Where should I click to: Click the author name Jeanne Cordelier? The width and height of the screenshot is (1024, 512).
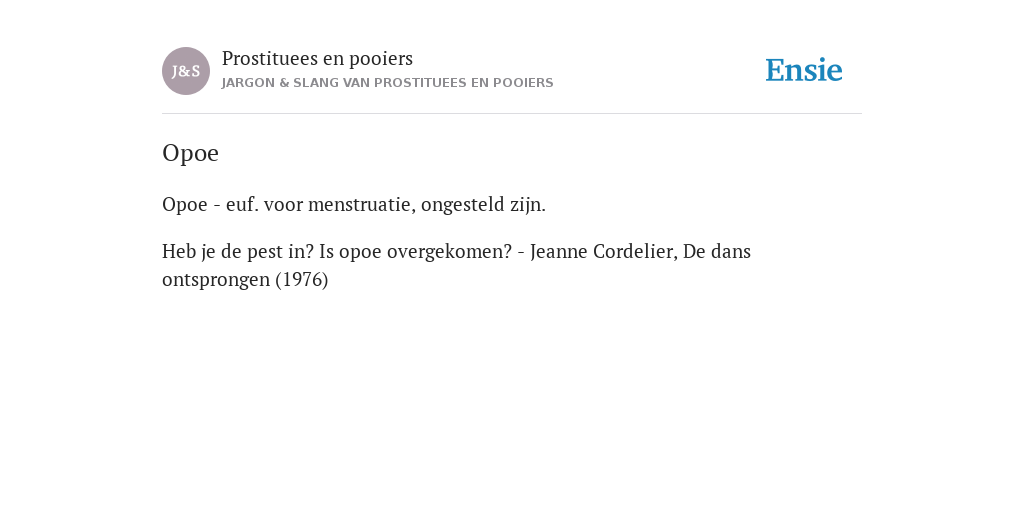(x=603, y=251)
